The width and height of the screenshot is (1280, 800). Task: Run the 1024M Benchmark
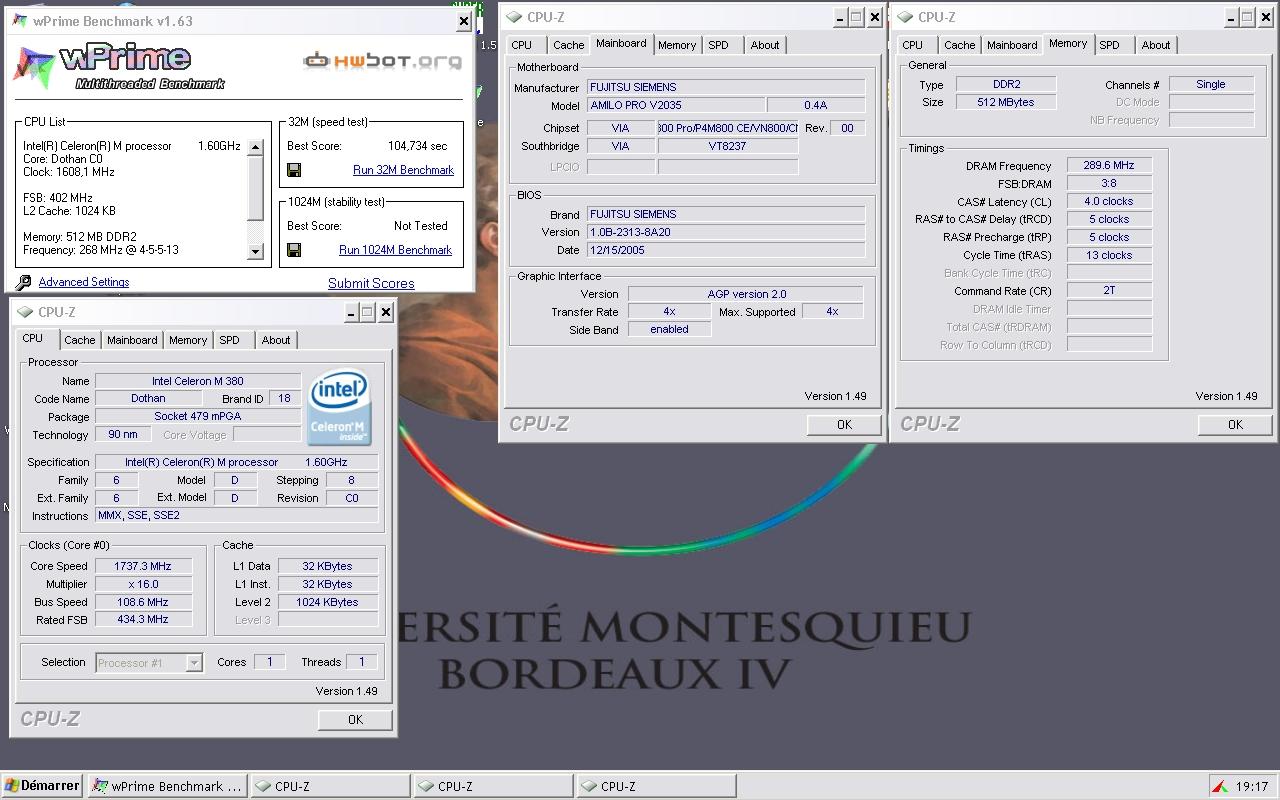[x=395, y=250]
